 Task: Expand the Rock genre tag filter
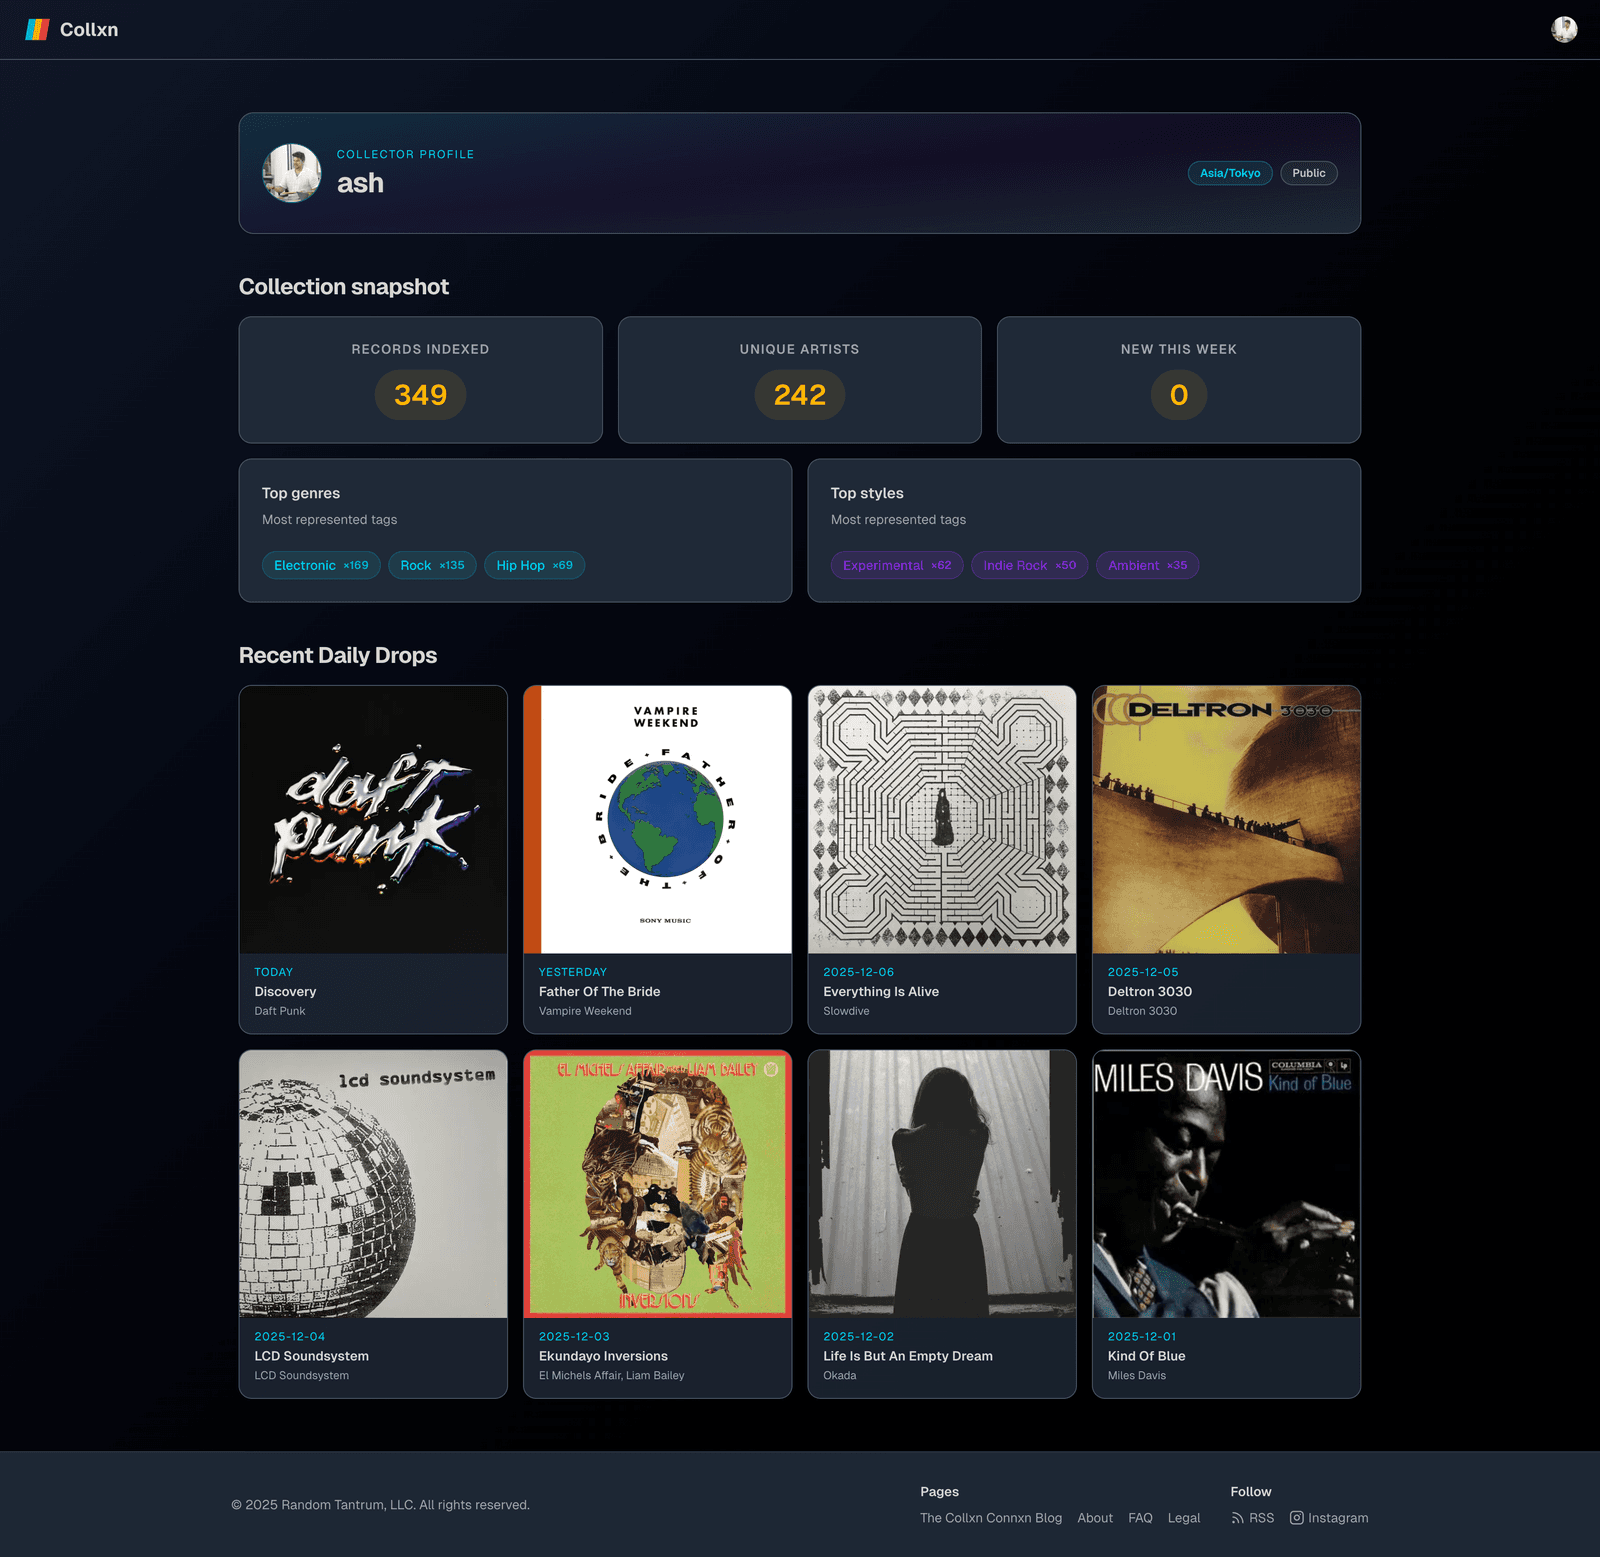tap(431, 565)
